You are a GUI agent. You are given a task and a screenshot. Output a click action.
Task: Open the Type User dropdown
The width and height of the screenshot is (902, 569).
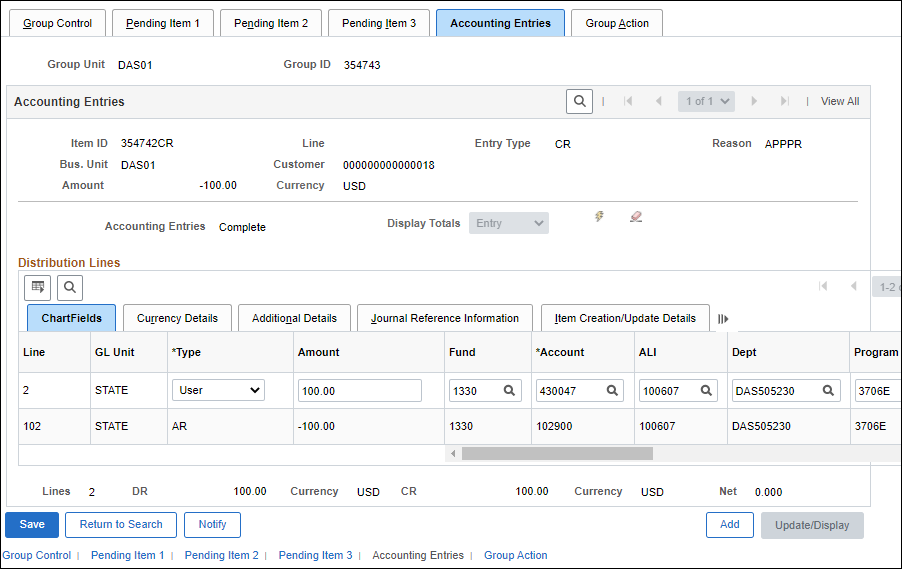click(x=218, y=390)
